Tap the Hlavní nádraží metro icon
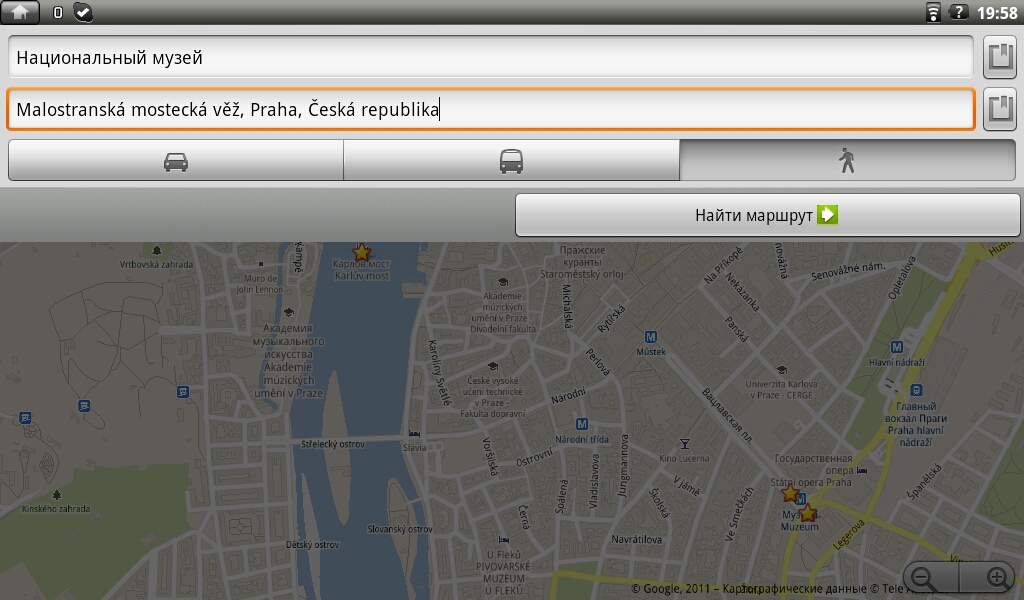The width and height of the screenshot is (1024, 600). click(x=897, y=347)
